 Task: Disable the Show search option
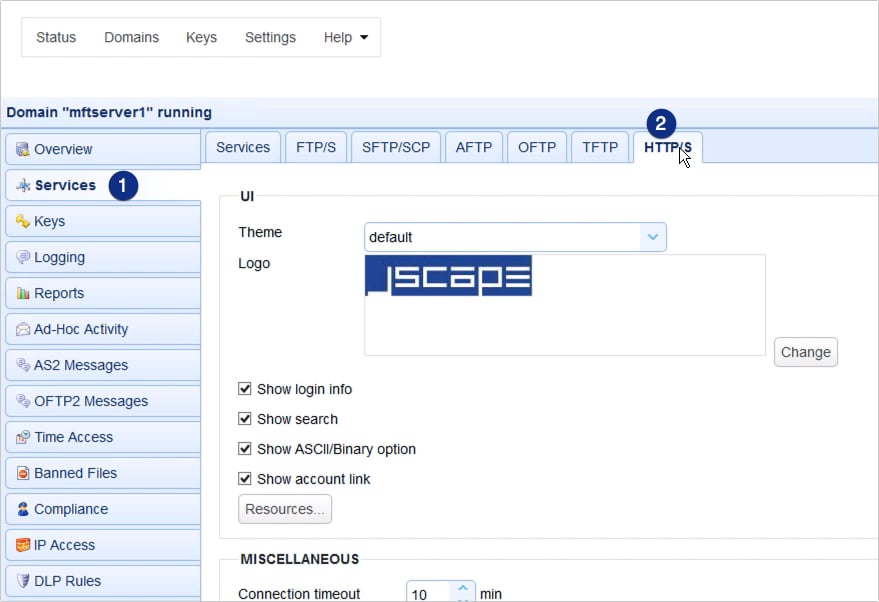click(x=245, y=419)
